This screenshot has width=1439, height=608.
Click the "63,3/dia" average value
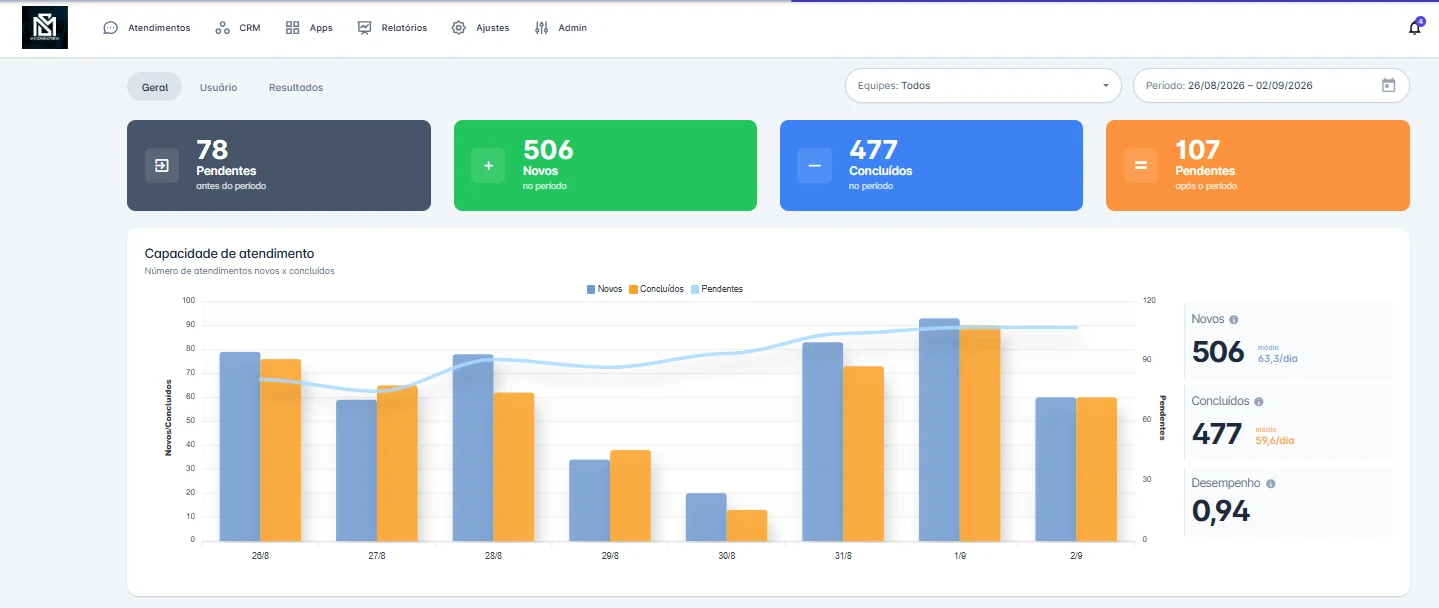(1278, 357)
